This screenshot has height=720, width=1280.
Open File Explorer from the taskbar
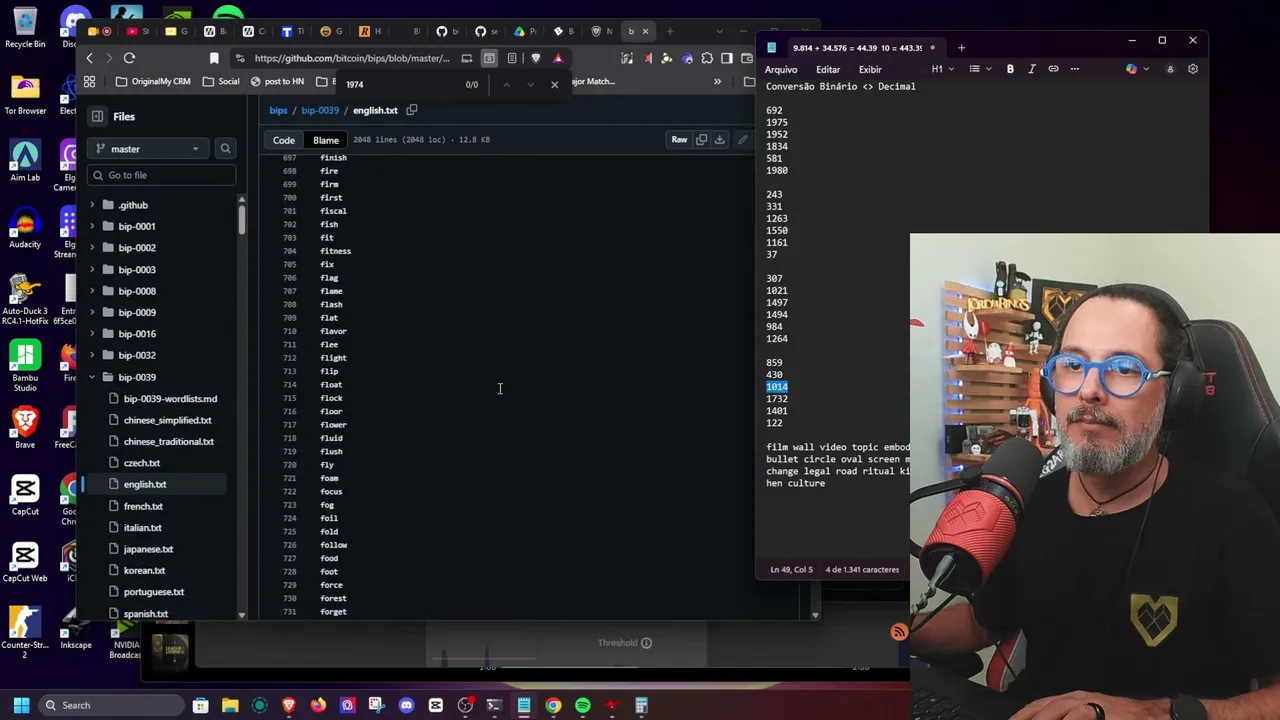click(x=230, y=705)
